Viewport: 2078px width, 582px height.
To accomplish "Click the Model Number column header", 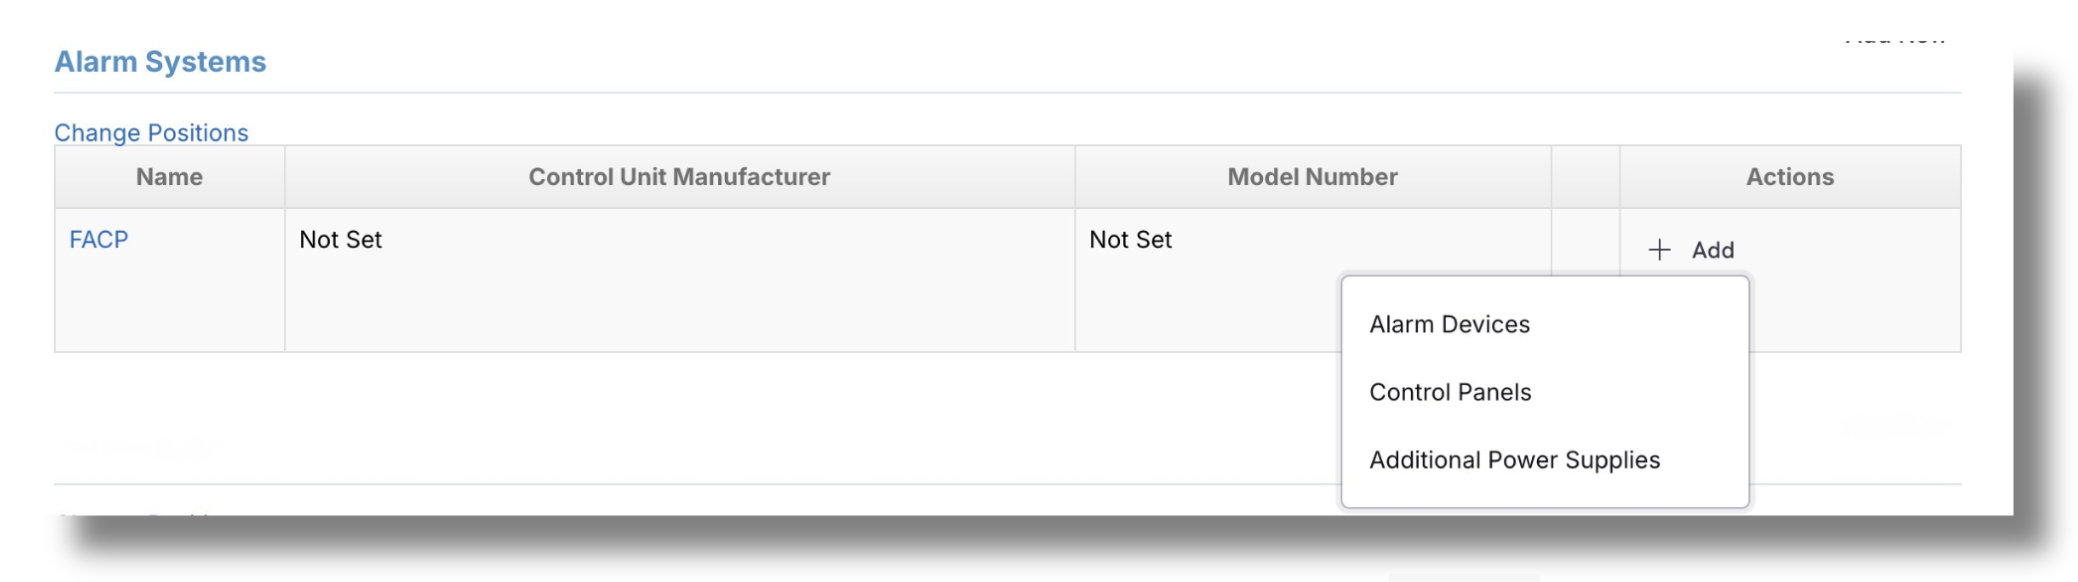I will [1312, 177].
